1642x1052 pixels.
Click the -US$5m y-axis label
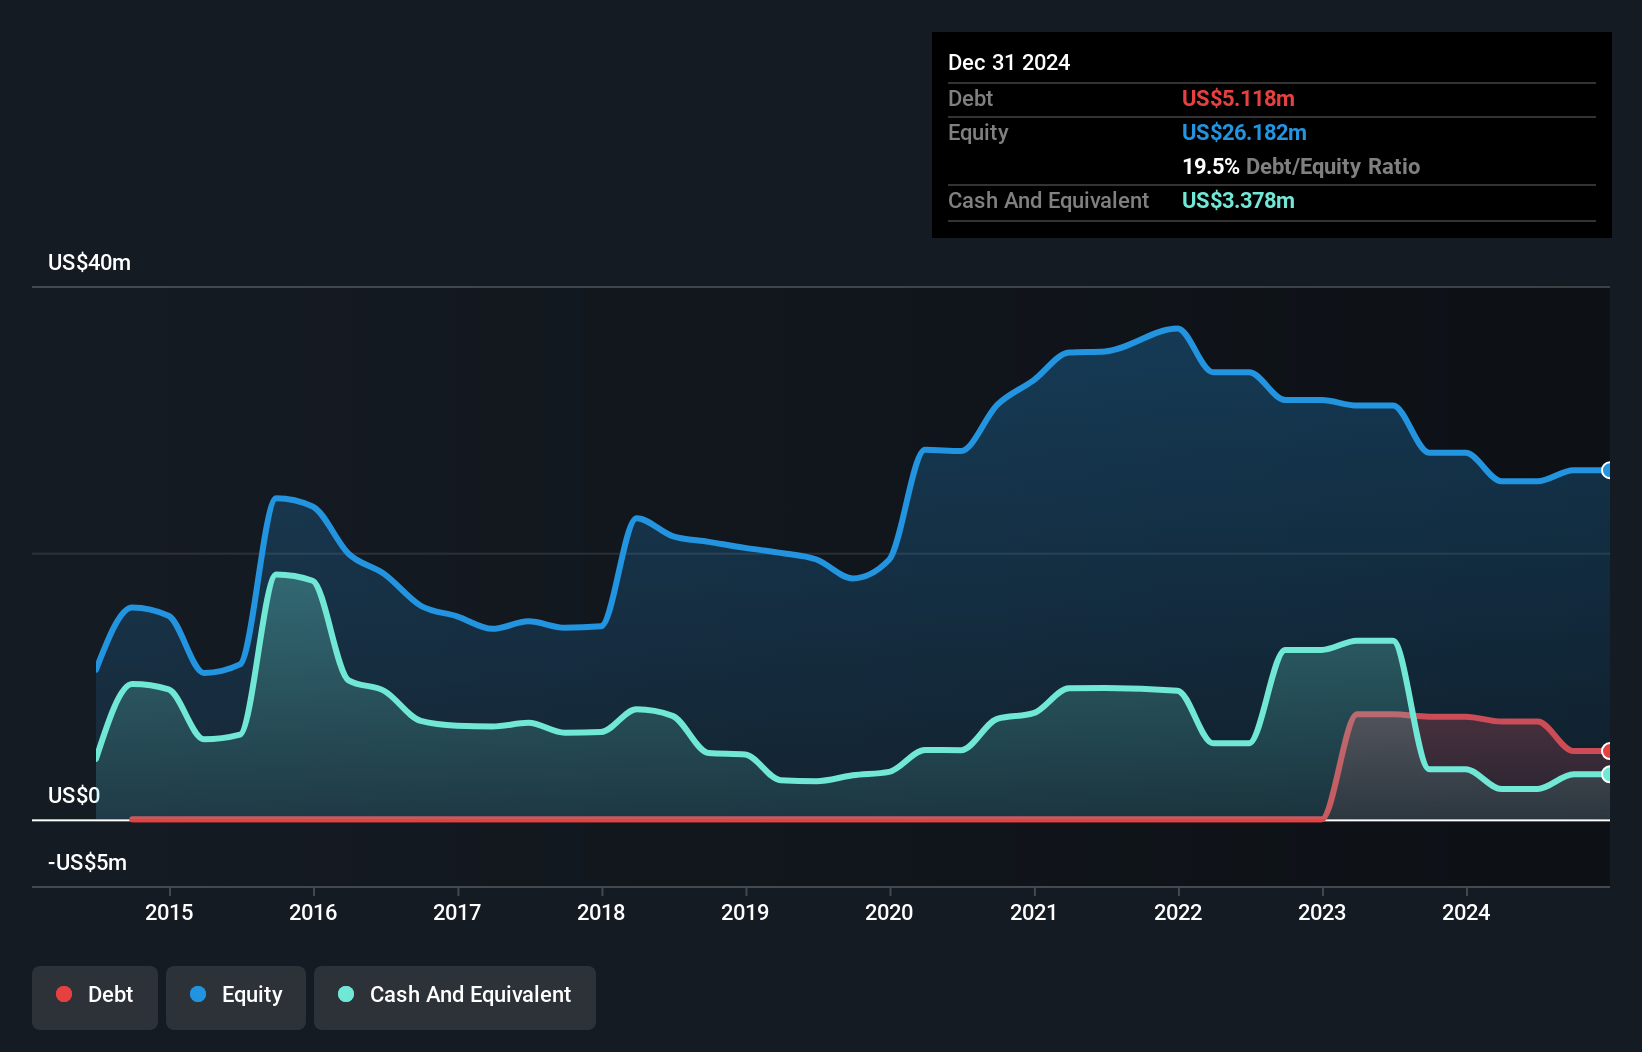[x=87, y=863]
